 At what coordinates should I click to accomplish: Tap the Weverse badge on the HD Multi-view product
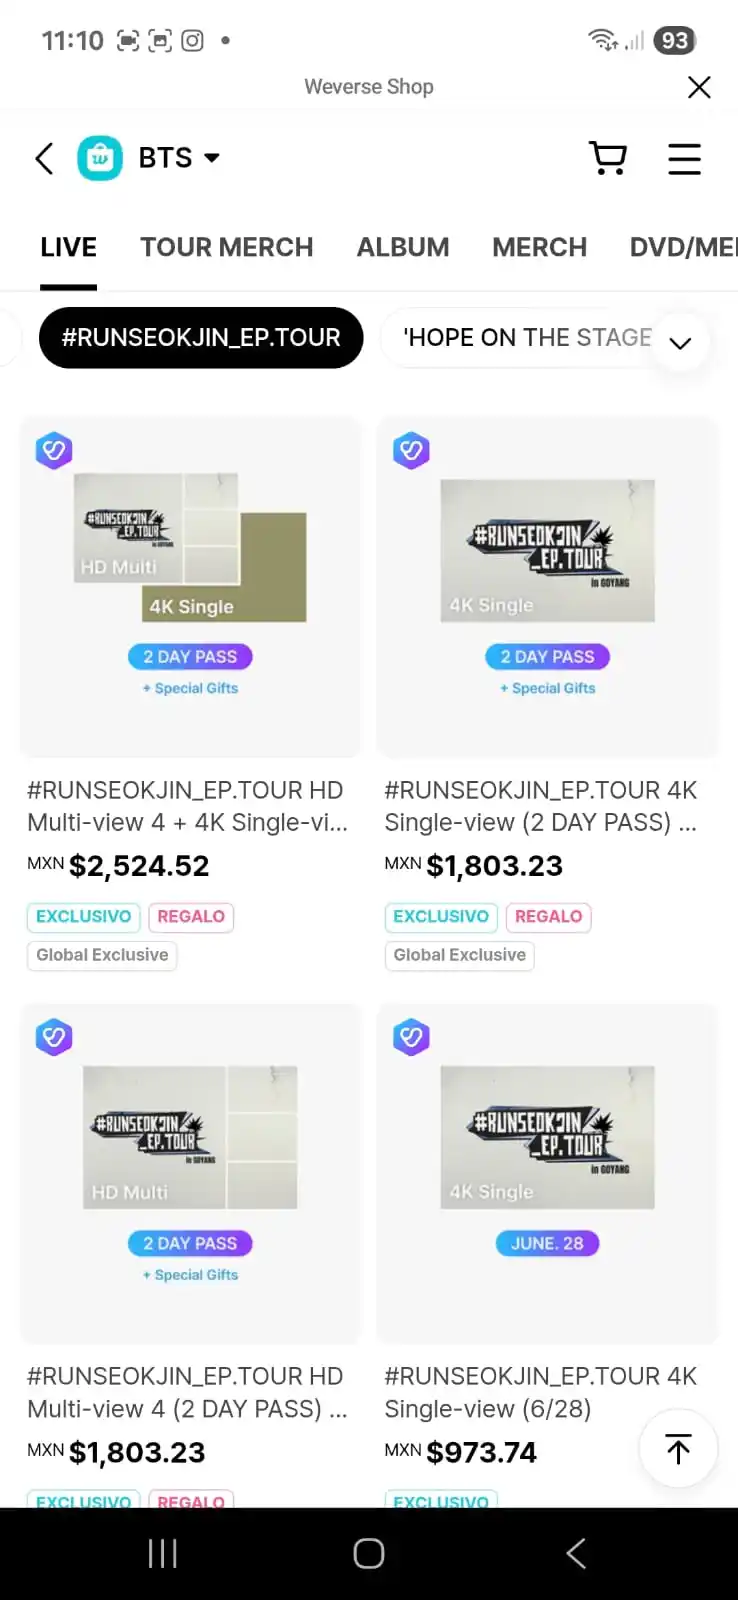54,450
